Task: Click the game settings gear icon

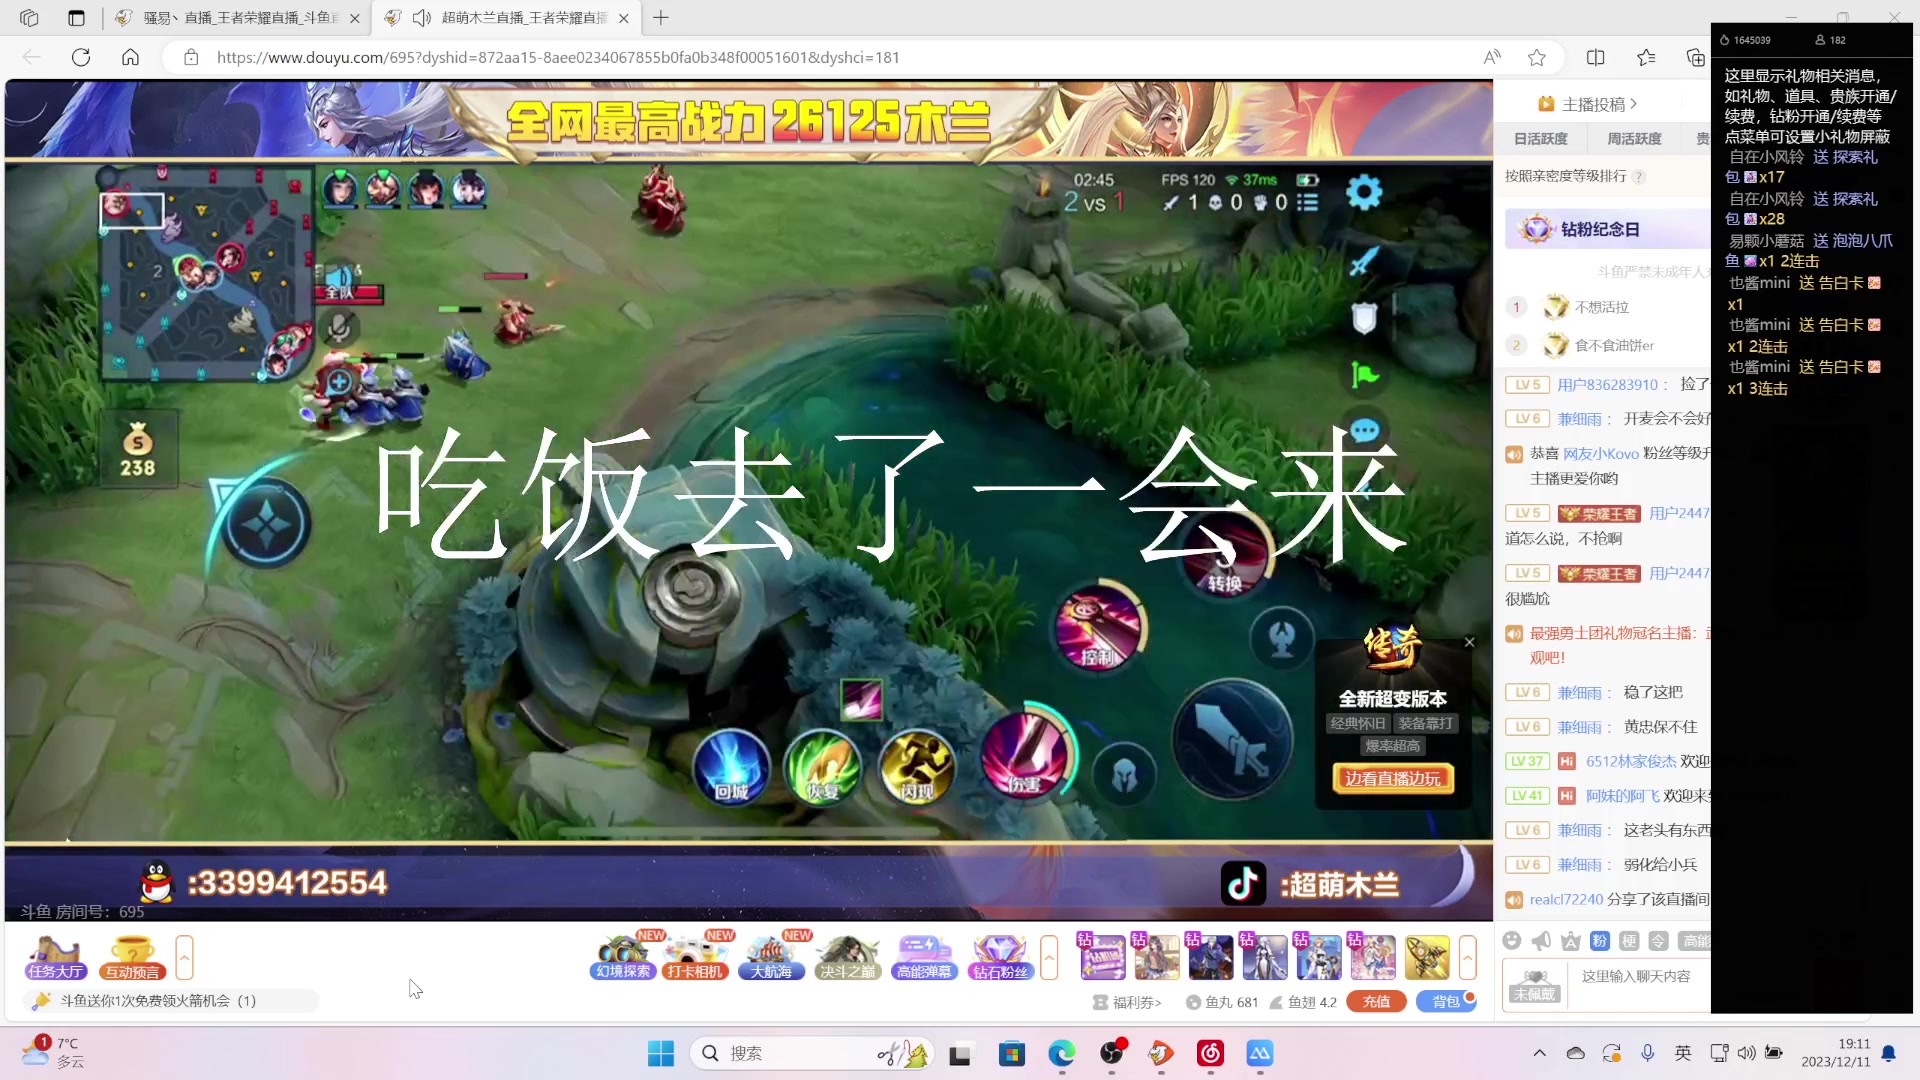Action: pos(1364,191)
